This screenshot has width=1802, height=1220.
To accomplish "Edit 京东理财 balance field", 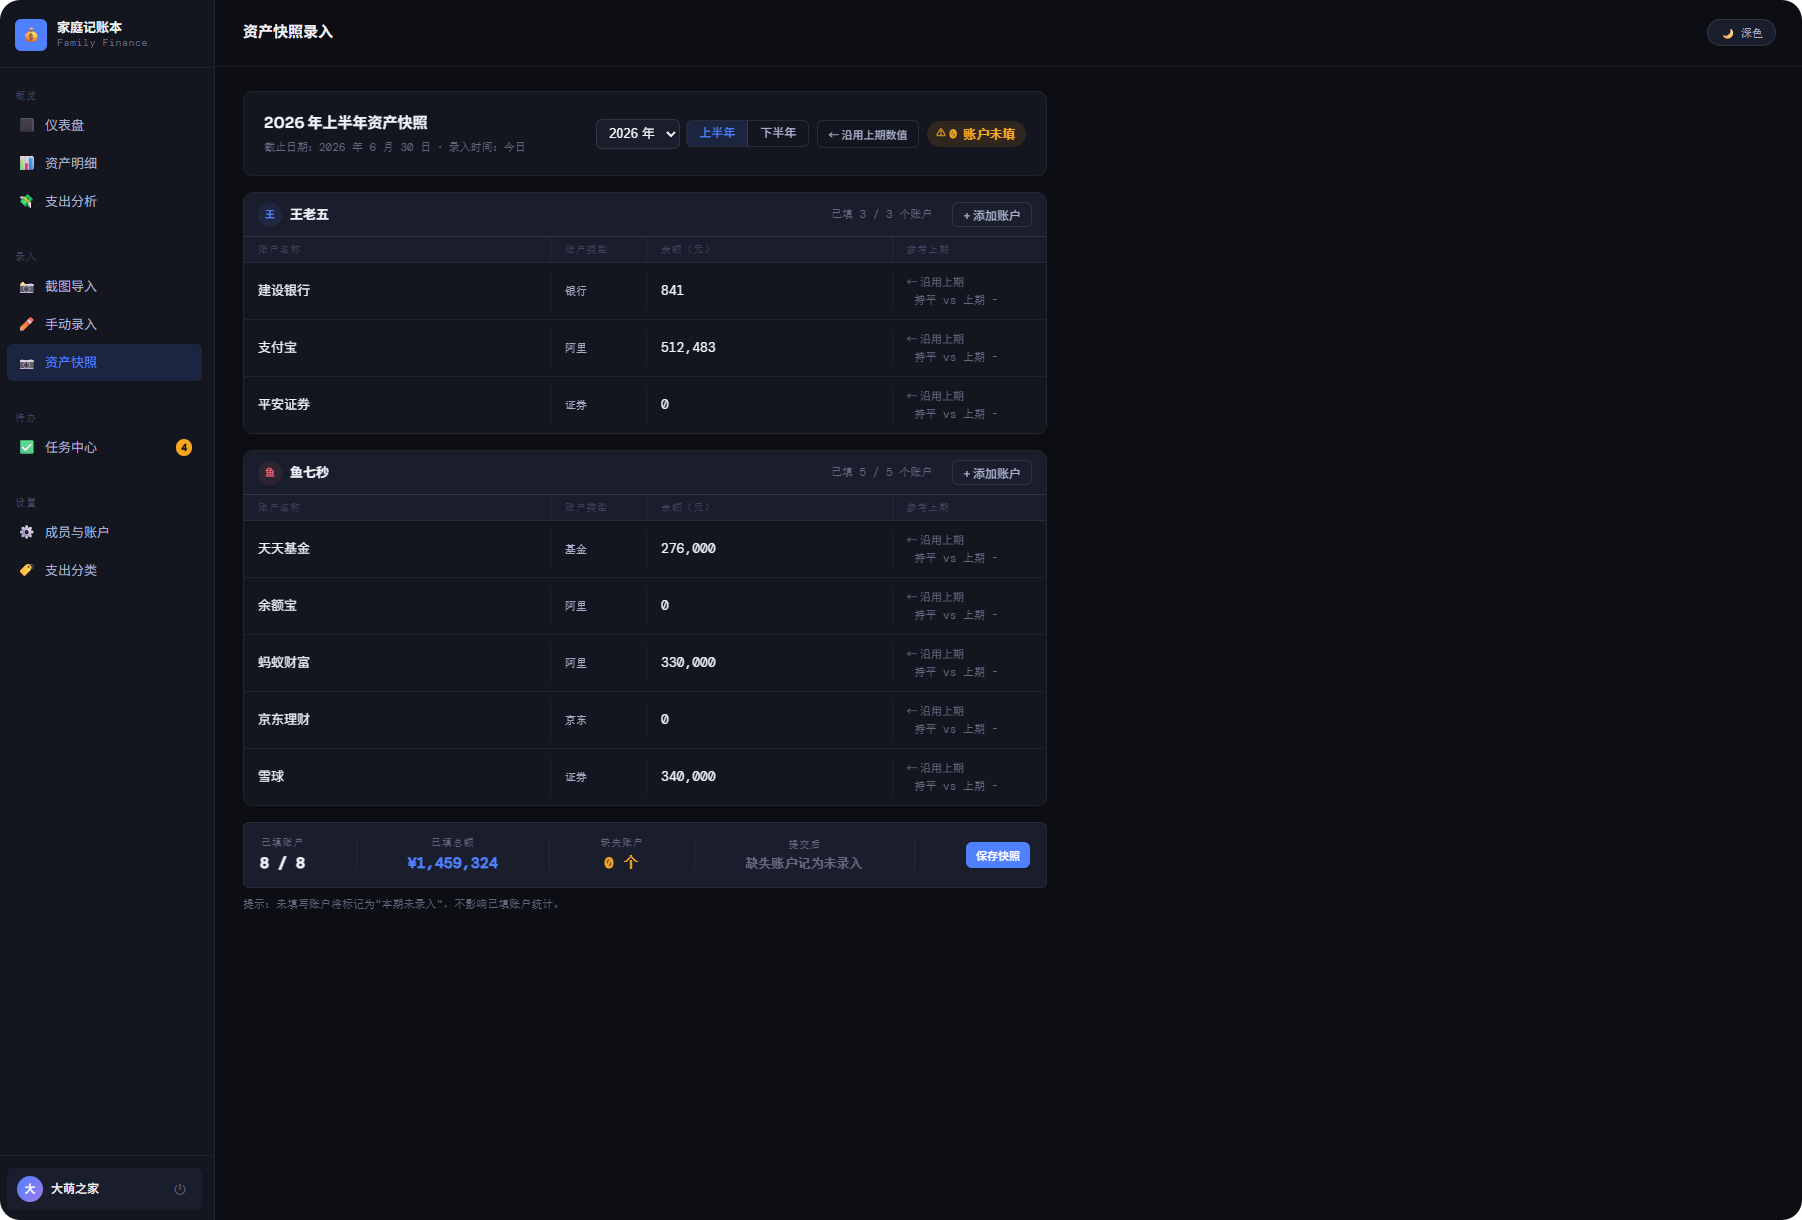I will tap(769, 720).
